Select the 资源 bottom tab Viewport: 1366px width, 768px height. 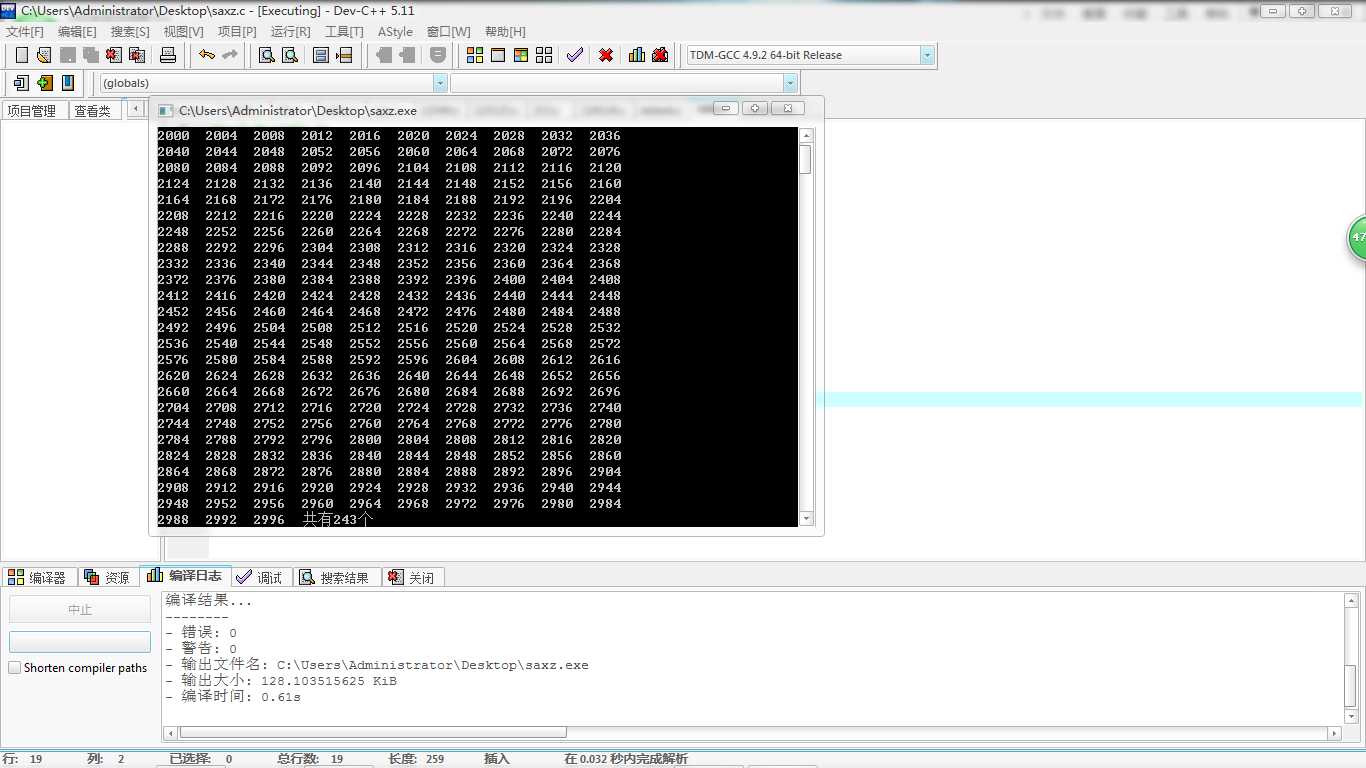coord(108,577)
